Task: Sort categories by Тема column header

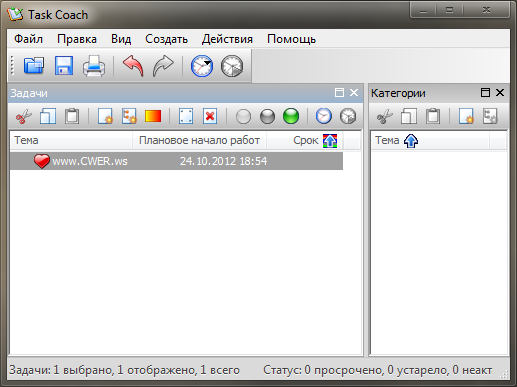Action: [430, 140]
